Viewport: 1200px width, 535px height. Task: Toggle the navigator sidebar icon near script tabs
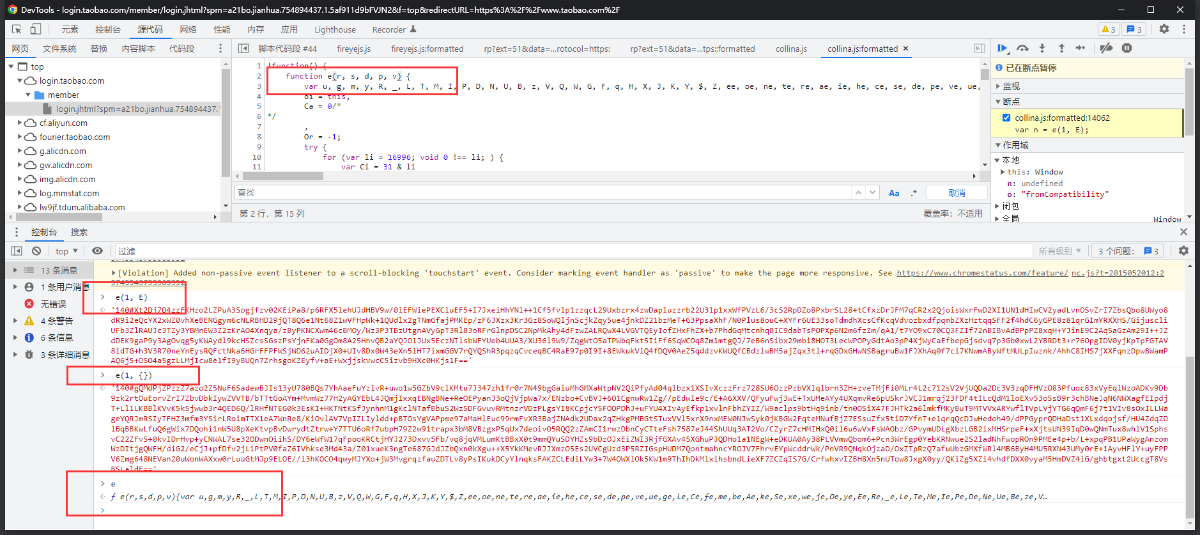click(x=243, y=48)
